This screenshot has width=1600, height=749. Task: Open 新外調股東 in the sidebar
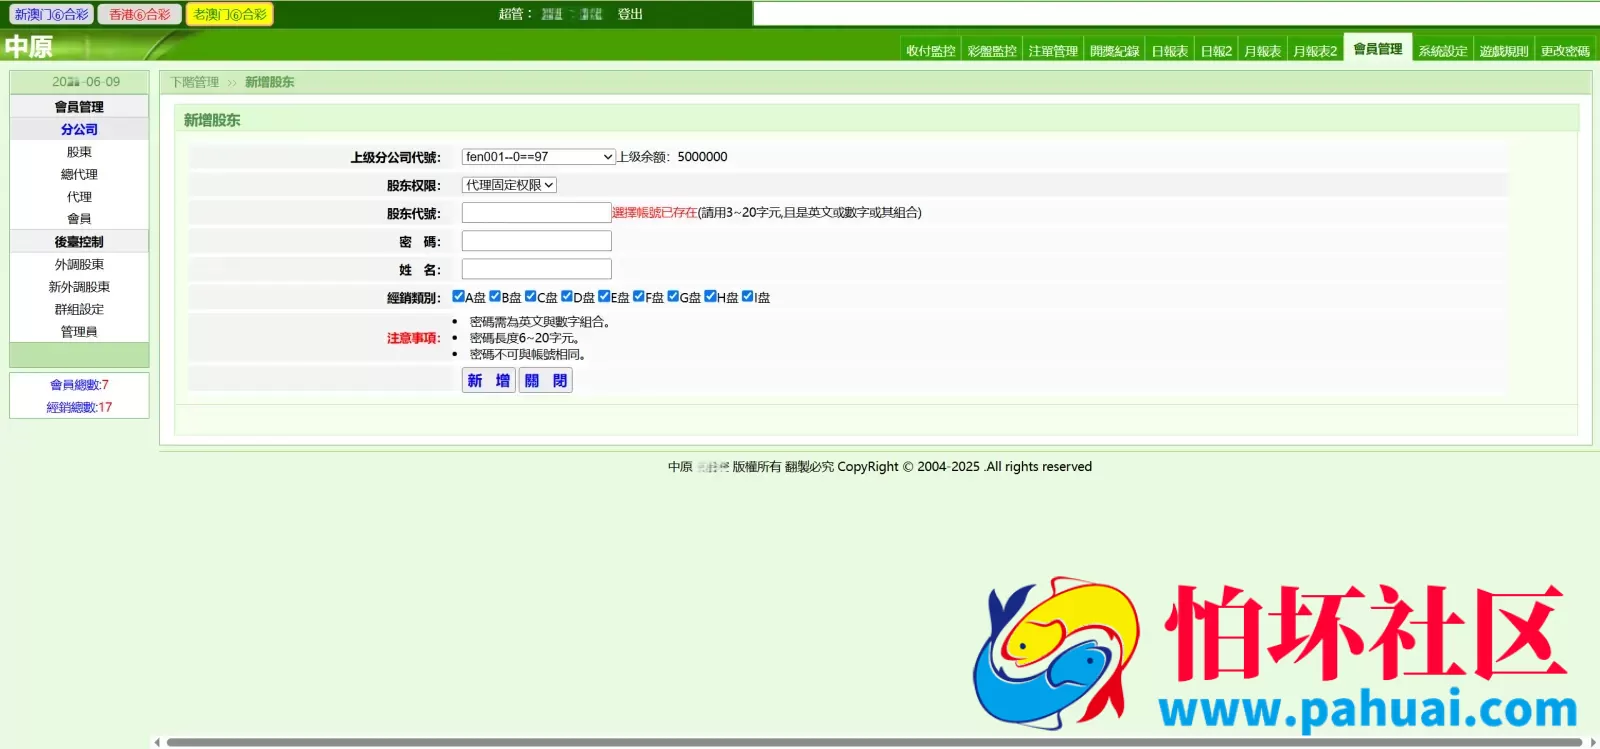[79, 287]
